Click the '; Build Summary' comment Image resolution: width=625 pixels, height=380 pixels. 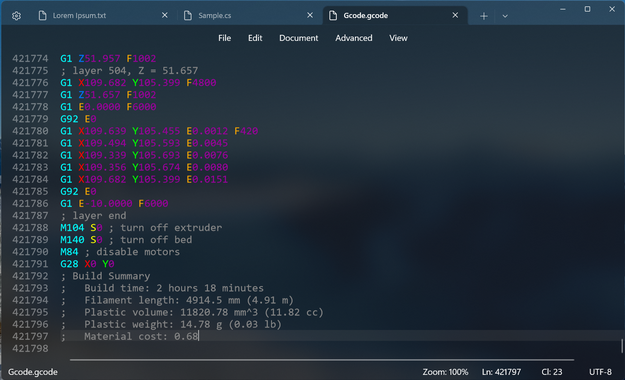tap(105, 276)
